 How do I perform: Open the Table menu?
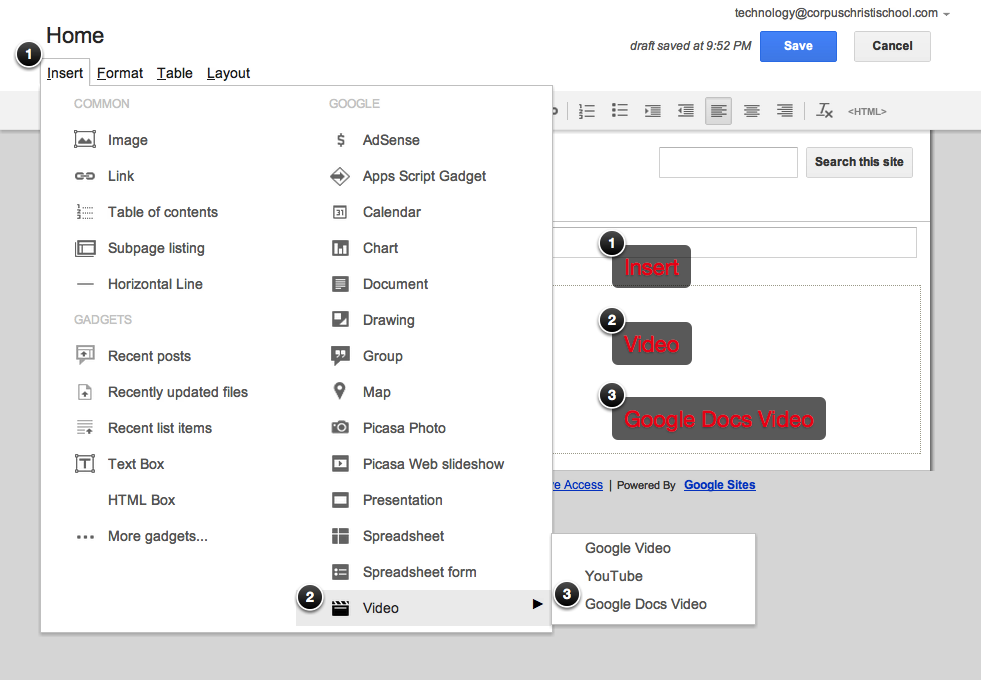(x=175, y=73)
